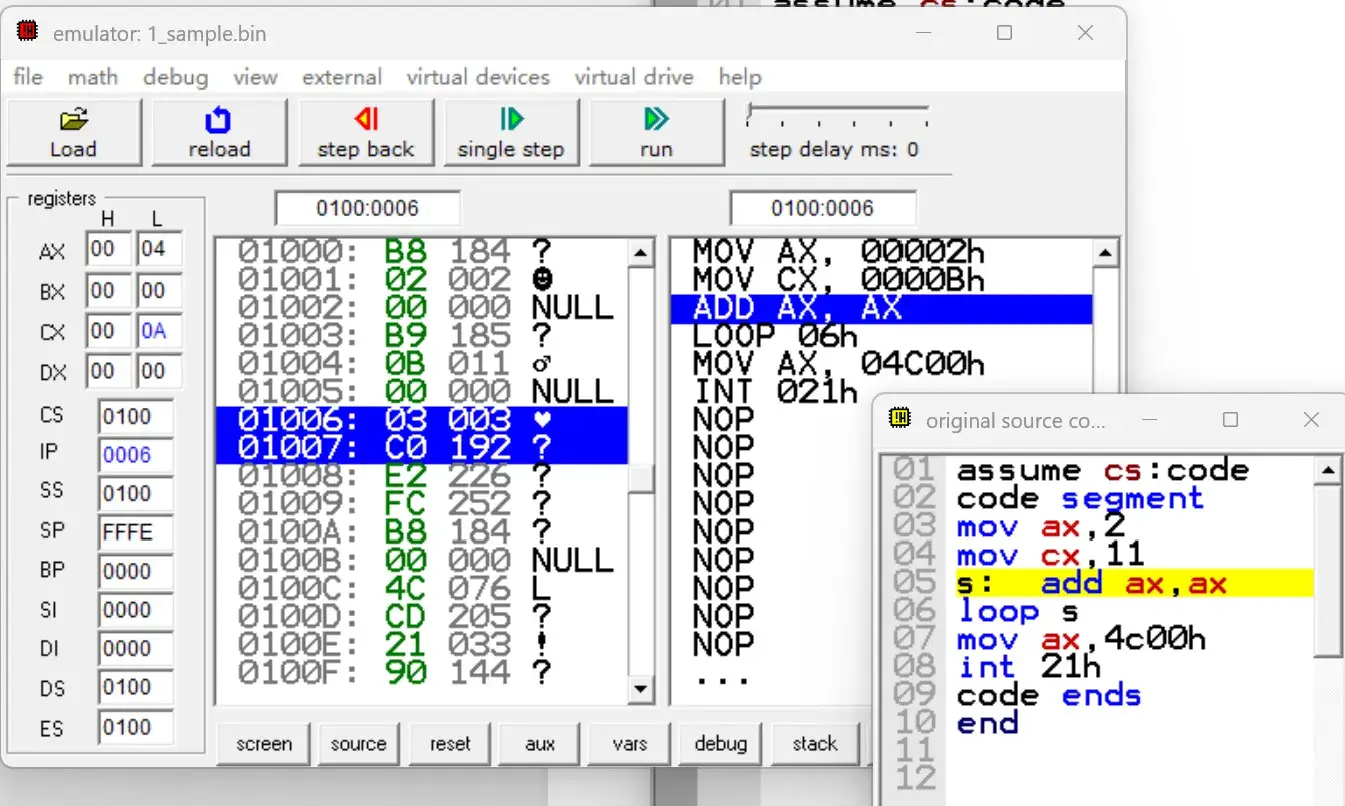
Task: Click the ES register field
Action: pyautogui.click(x=135, y=727)
